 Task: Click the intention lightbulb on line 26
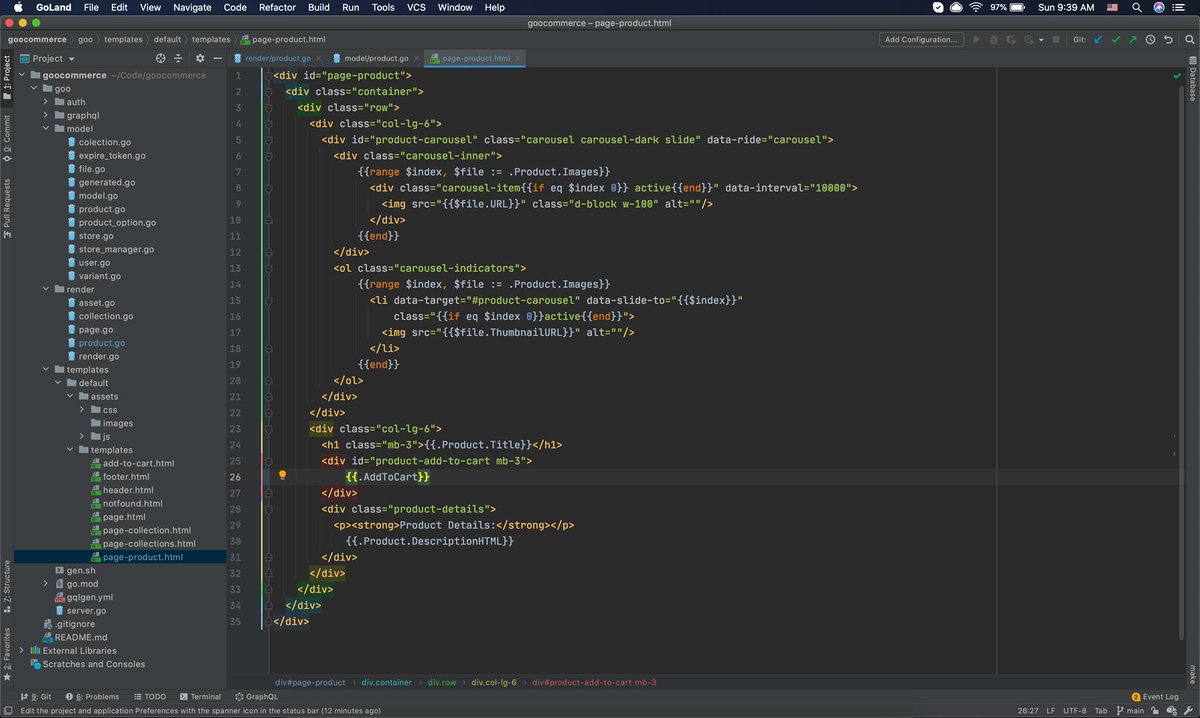(282, 476)
